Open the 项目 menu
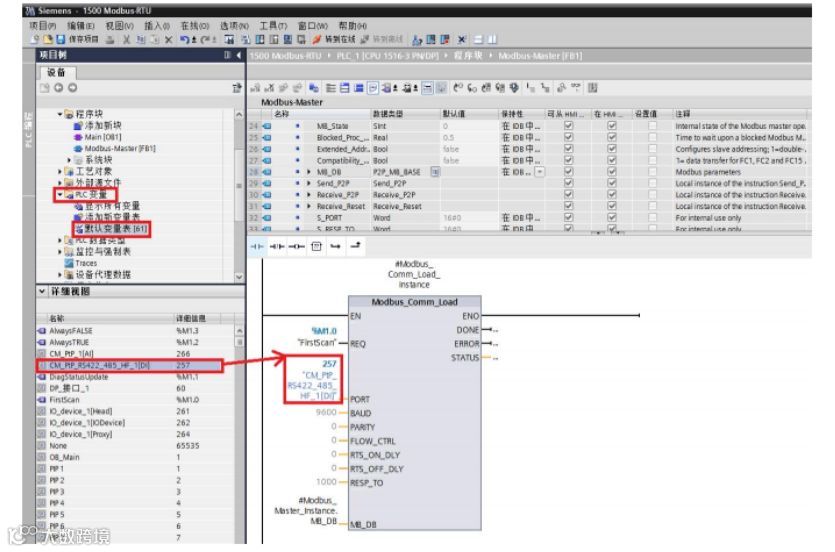 (x=43, y=25)
